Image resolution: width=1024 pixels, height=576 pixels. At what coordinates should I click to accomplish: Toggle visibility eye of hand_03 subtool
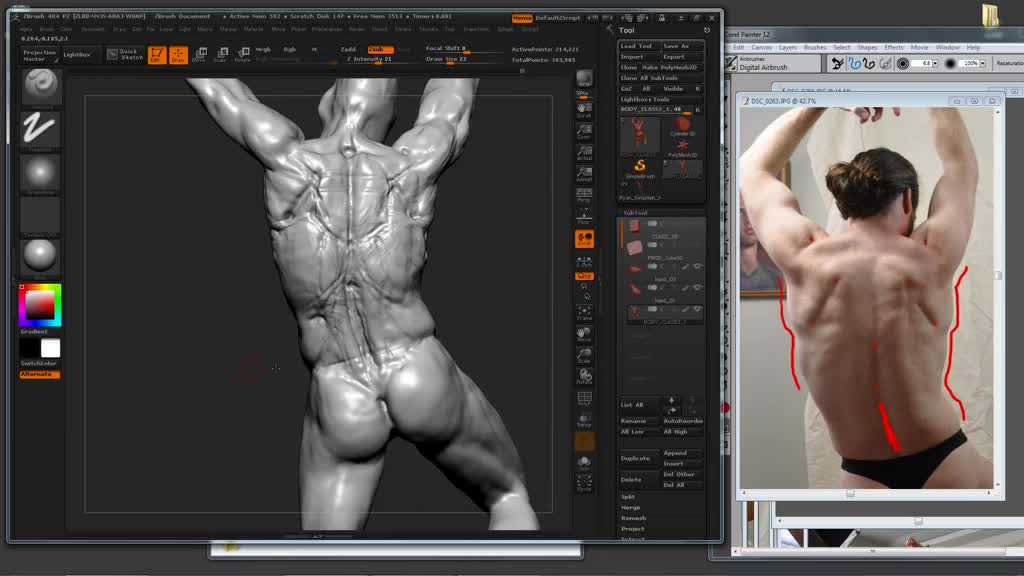[697, 266]
